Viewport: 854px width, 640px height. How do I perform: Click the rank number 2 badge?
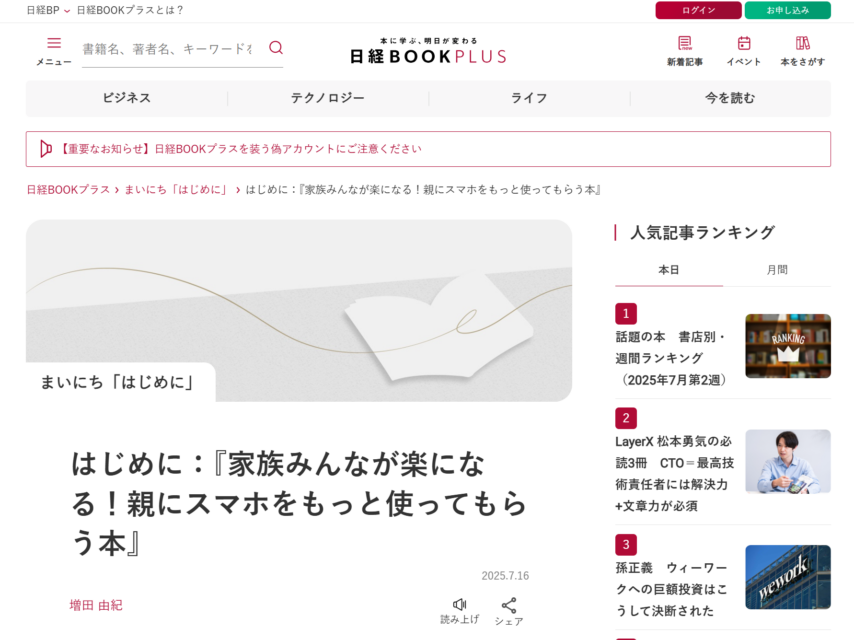click(626, 418)
